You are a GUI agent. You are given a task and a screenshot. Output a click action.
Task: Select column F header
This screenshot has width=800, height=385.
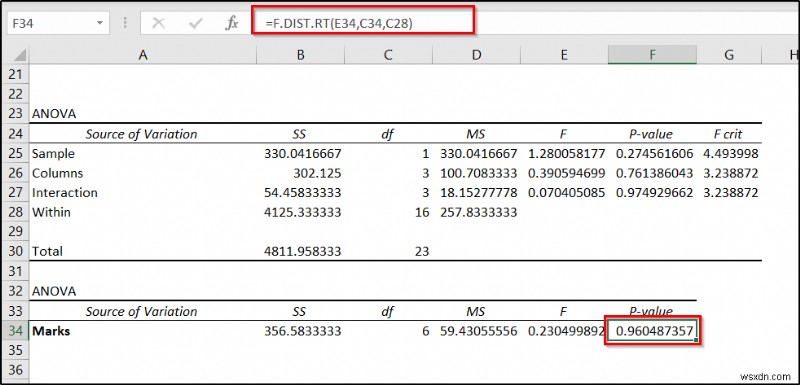click(652, 55)
